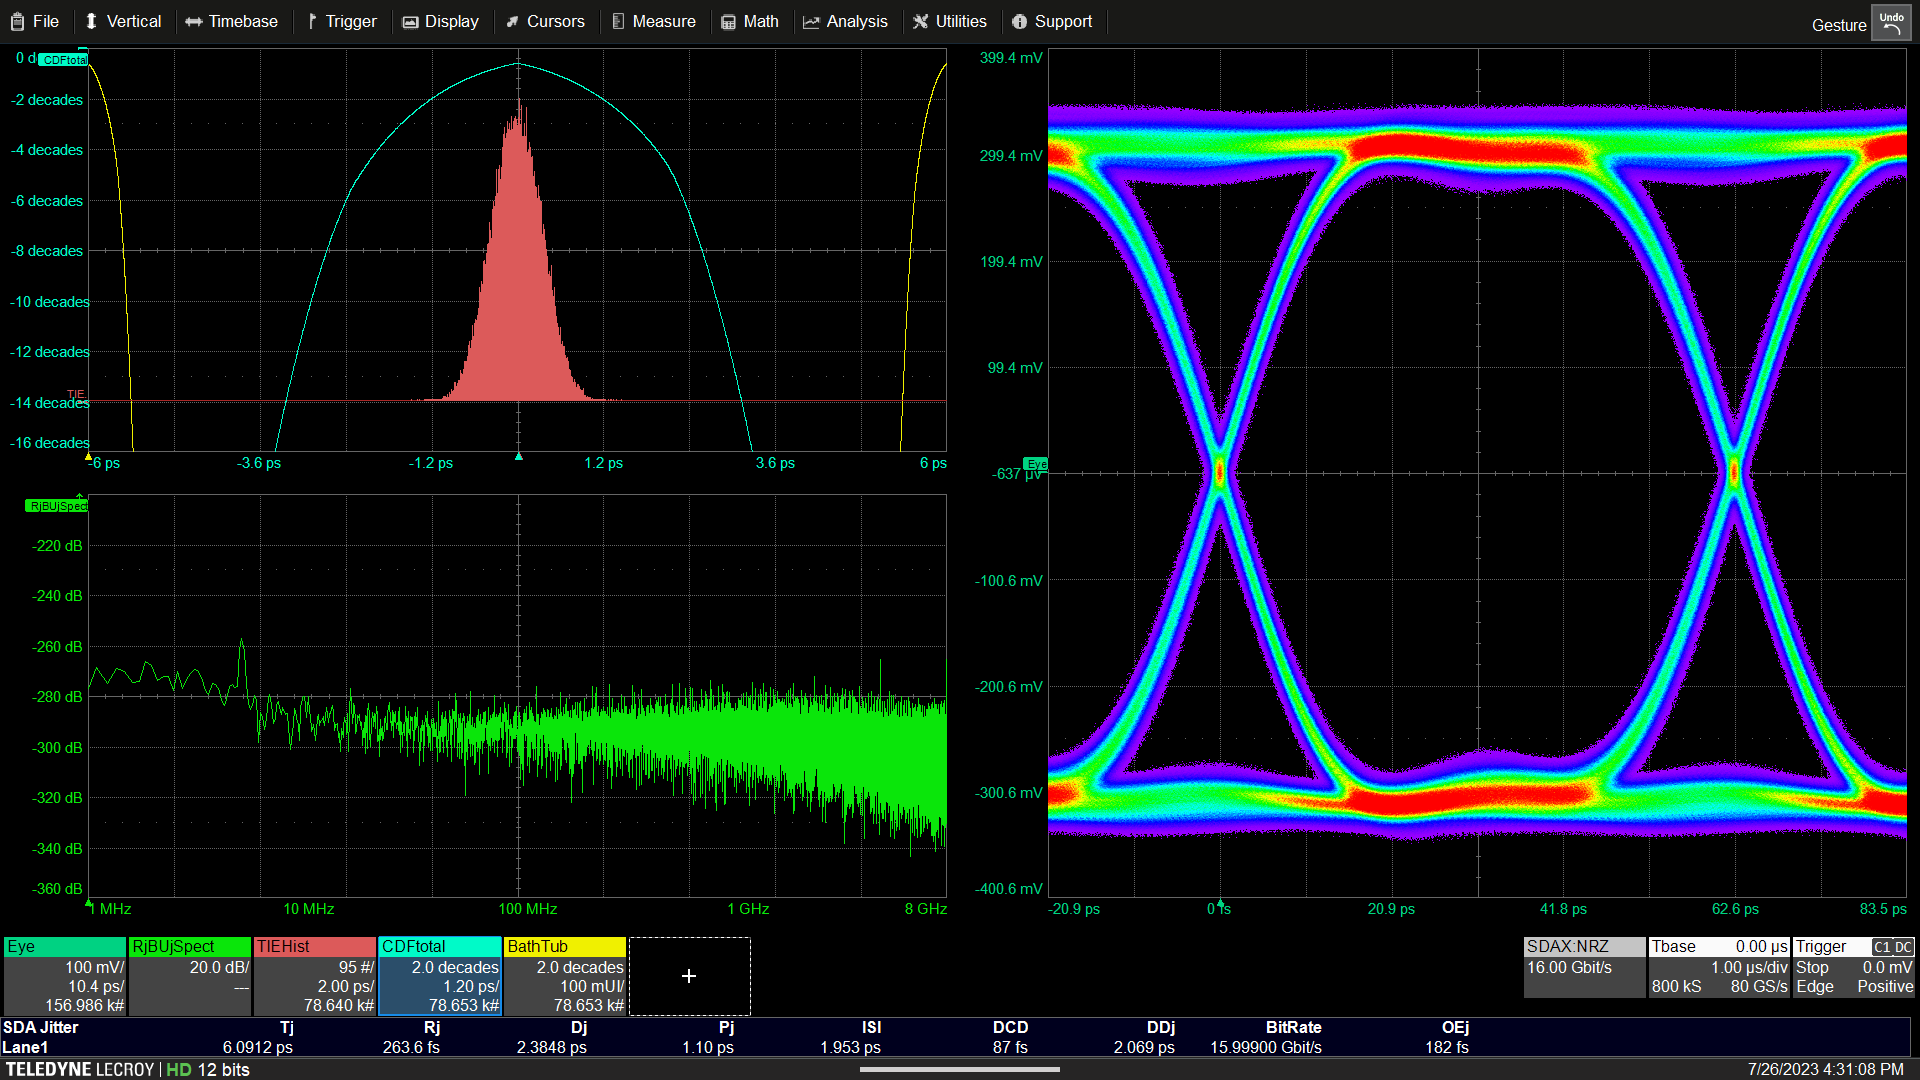Select the Eye trace descriptor box

click(65, 976)
